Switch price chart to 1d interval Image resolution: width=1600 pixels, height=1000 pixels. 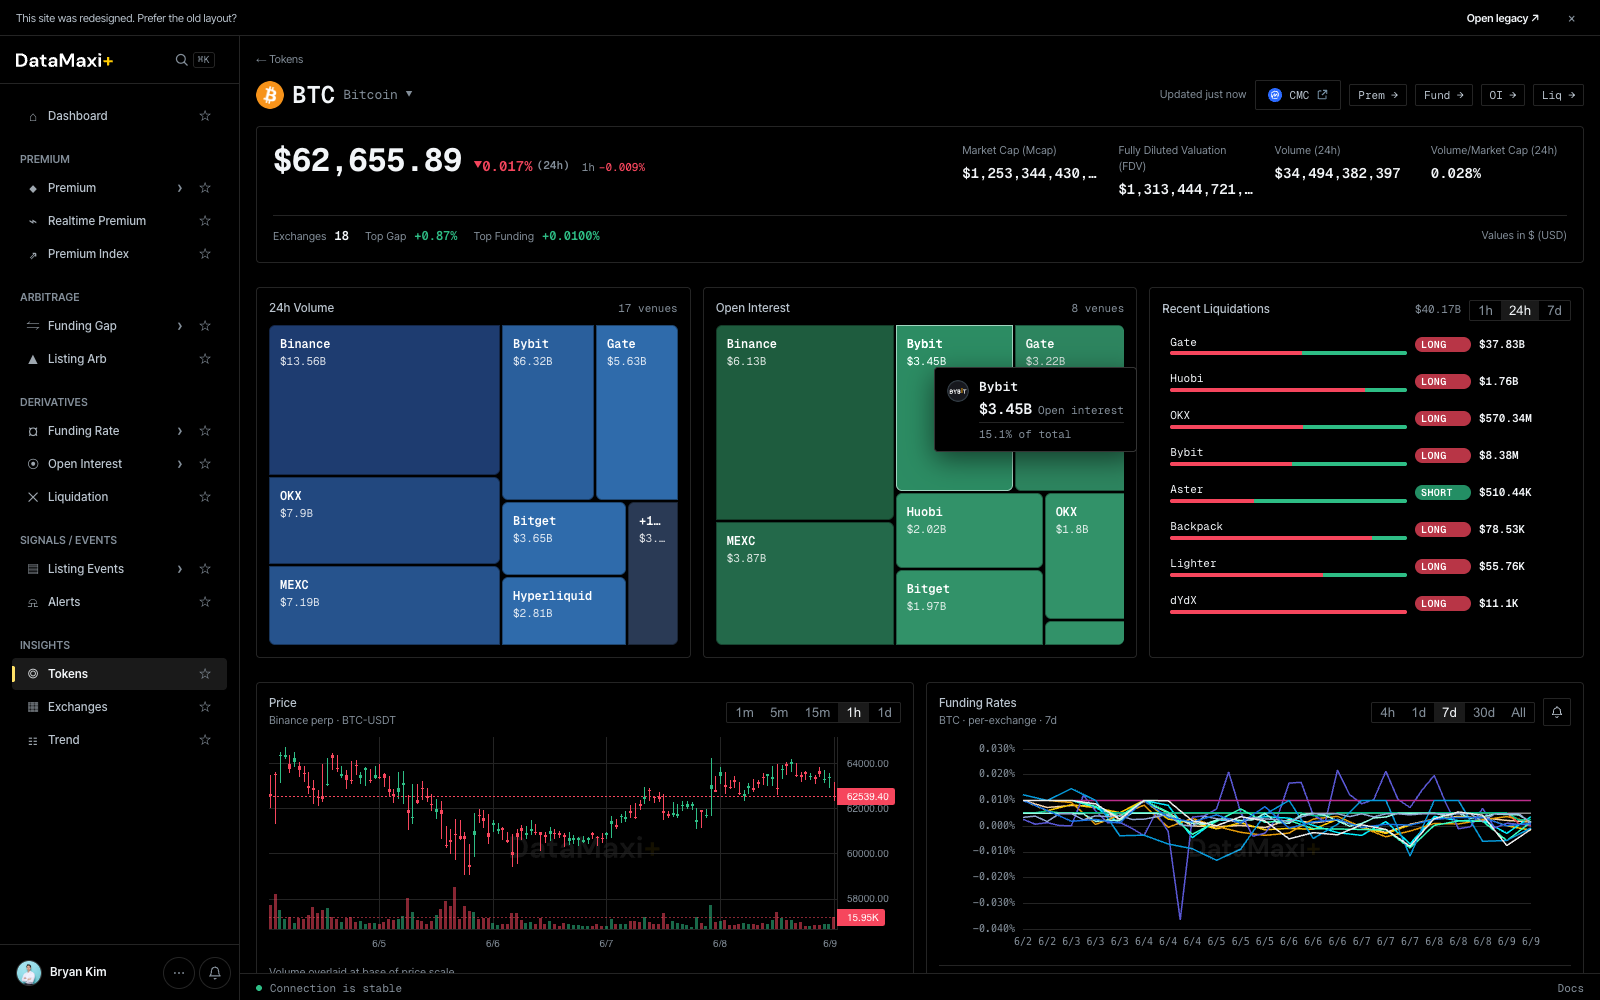click(885, 712)
